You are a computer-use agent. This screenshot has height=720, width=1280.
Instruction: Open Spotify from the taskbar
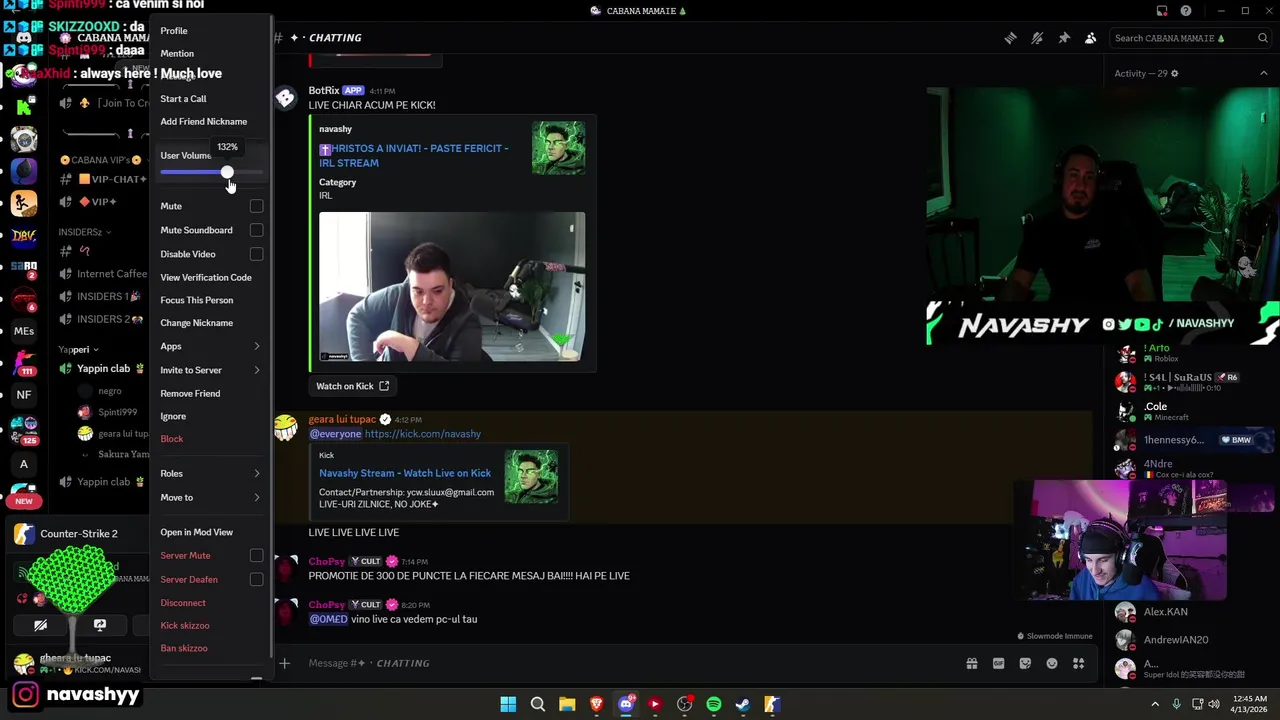(714, 704)
